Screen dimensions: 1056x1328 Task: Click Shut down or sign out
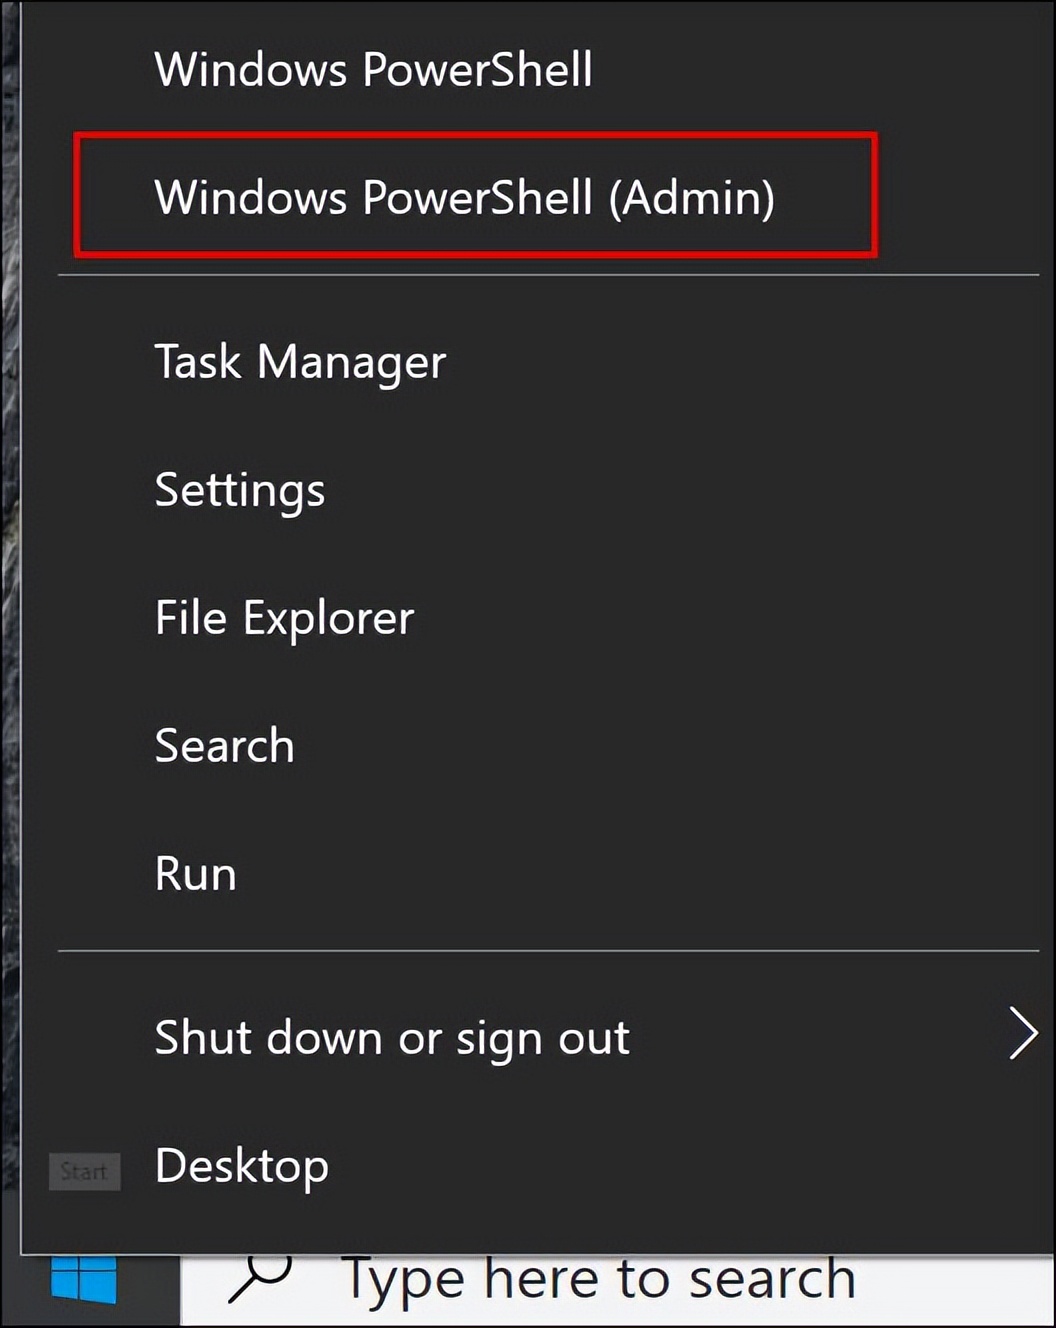[x=391, y=1038]
